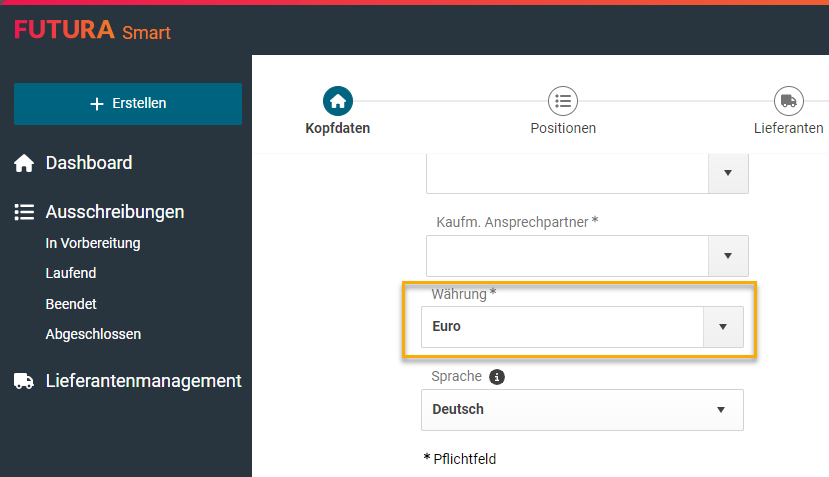Click the Ausschreibungen list icon in sidebar

click(24, 212)
